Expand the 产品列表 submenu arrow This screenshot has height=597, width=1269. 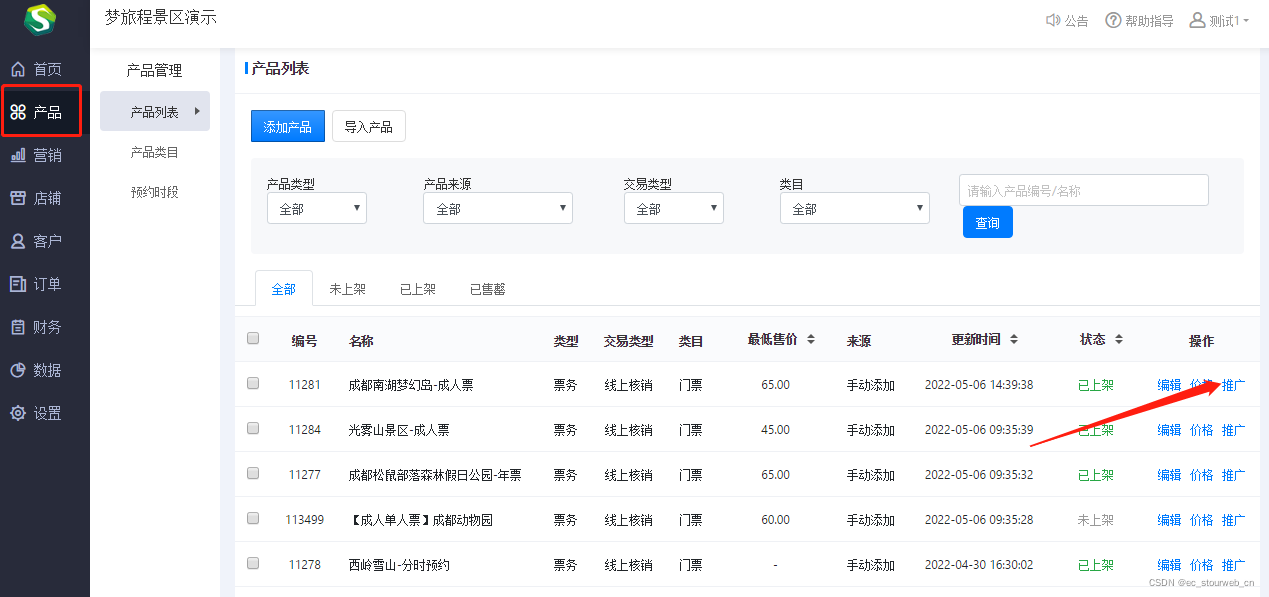(197, 111)
